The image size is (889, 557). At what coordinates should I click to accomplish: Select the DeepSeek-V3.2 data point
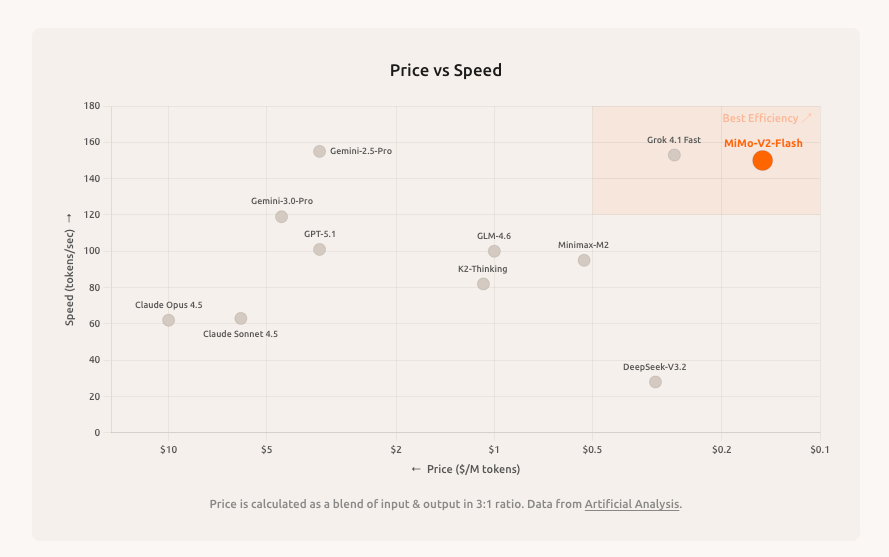tap(655, 382)
